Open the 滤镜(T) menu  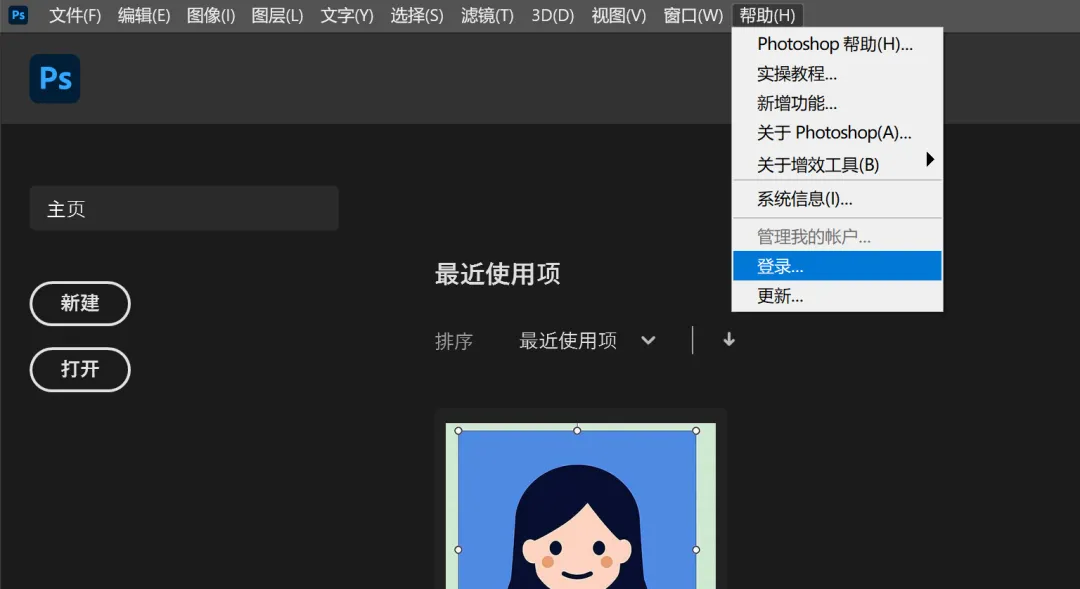[487, 15]
